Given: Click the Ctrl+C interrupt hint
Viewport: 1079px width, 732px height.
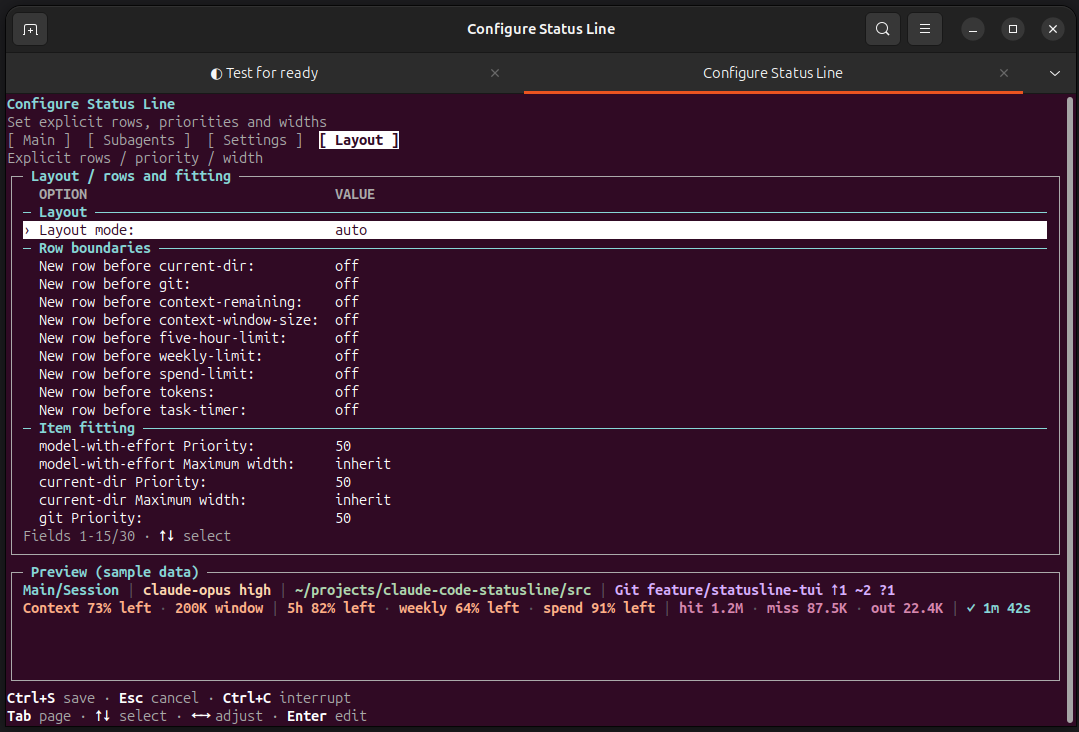Looking at the screenshot, I should [x=286, y=698].
